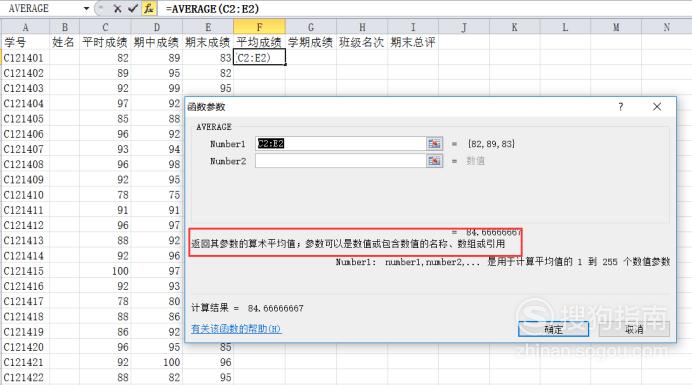692x385 pixels.
Task: Click value 100 in C121421 row
Action: coord(171,362)
